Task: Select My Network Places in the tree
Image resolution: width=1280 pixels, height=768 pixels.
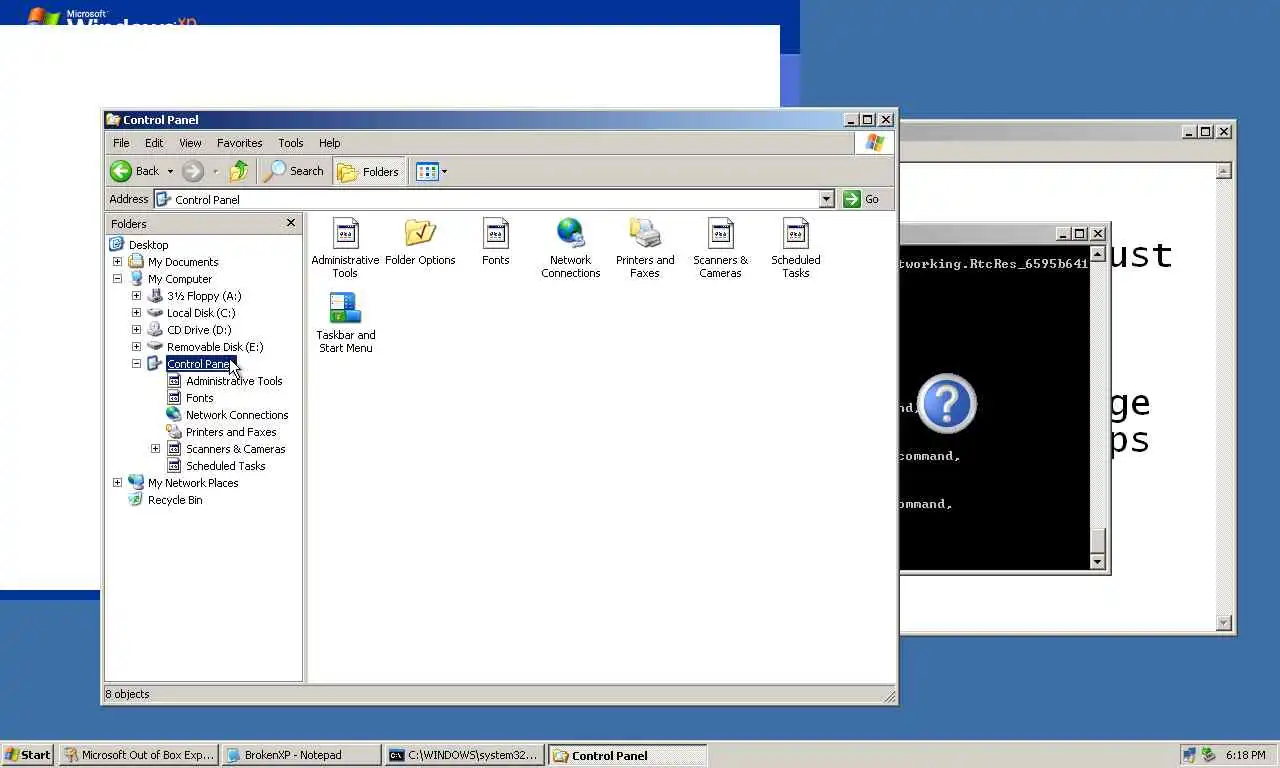Action: [193, 483]
